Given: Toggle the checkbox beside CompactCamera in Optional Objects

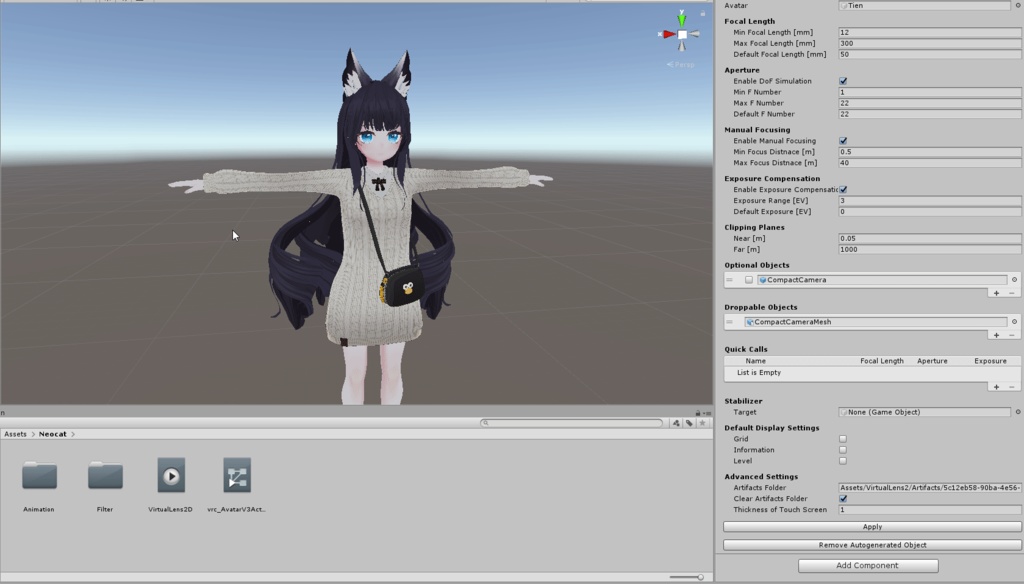Looking at the screenshot, I should tap(749, 280).
